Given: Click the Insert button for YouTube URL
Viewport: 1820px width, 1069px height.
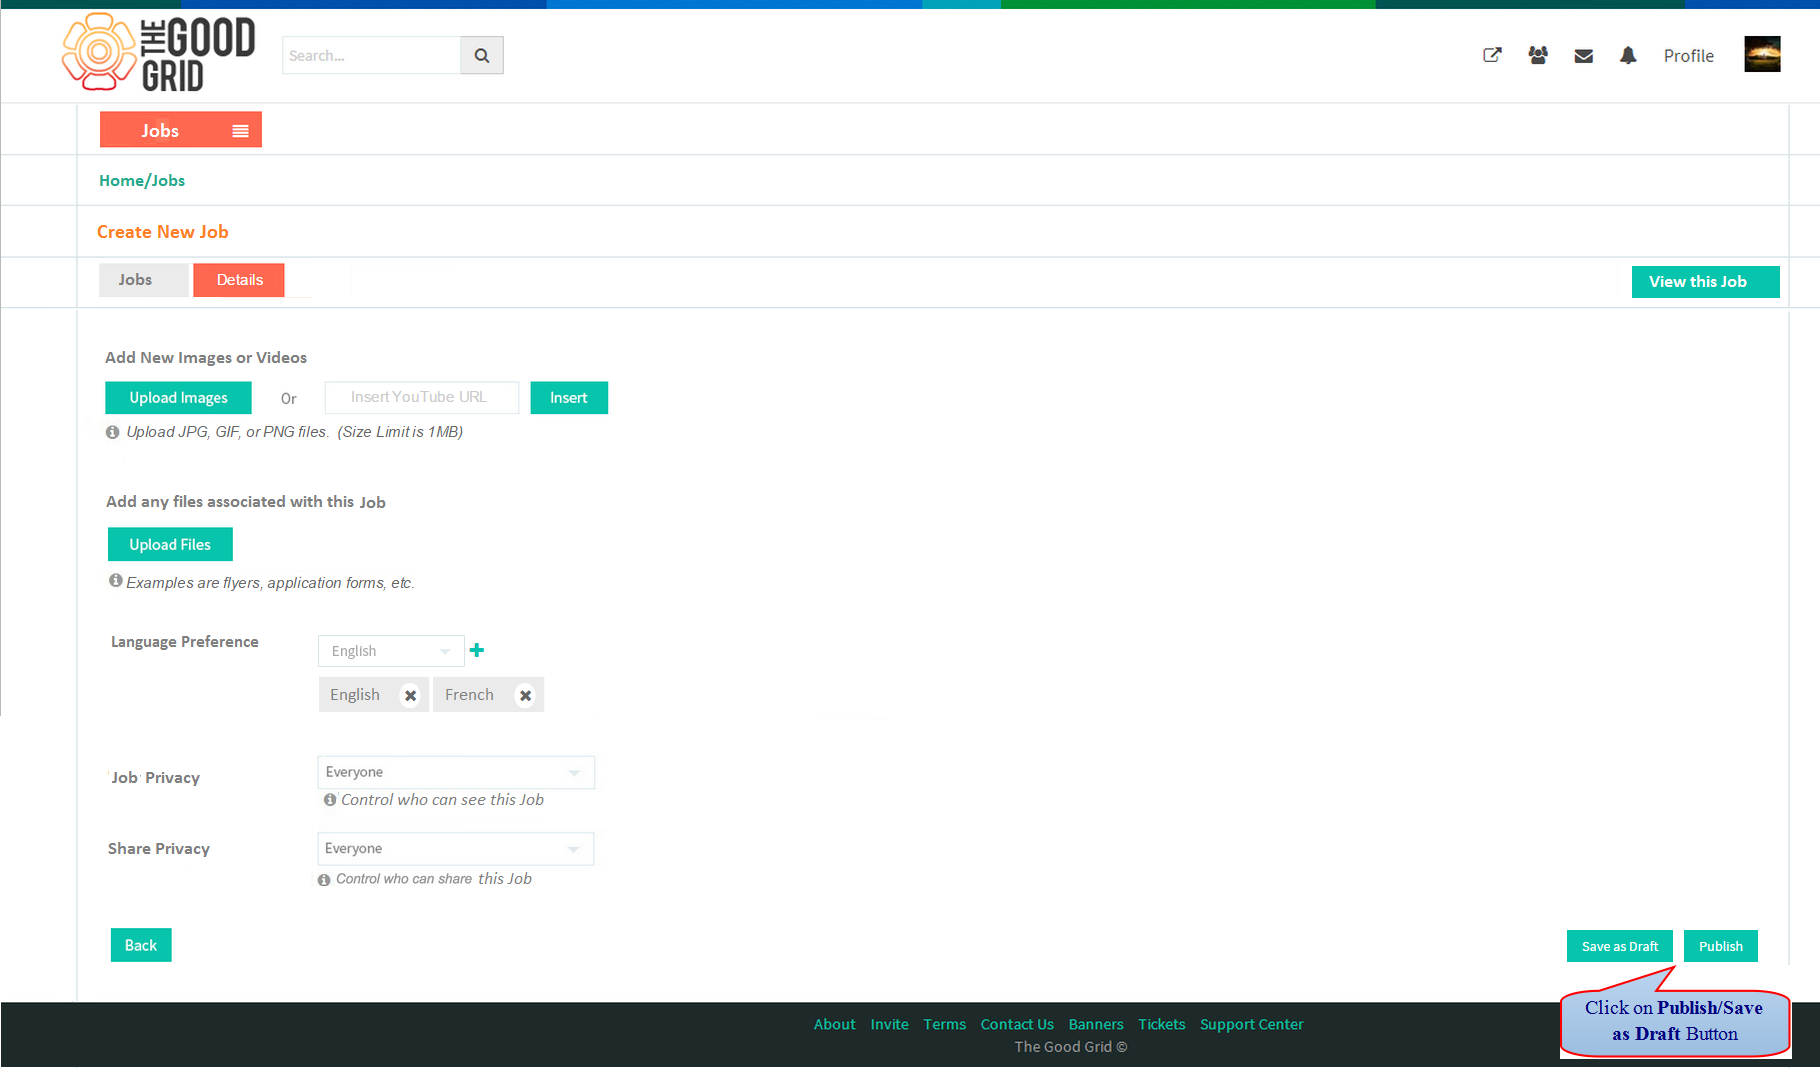Looking at the screenshot, I should (569, 398).
